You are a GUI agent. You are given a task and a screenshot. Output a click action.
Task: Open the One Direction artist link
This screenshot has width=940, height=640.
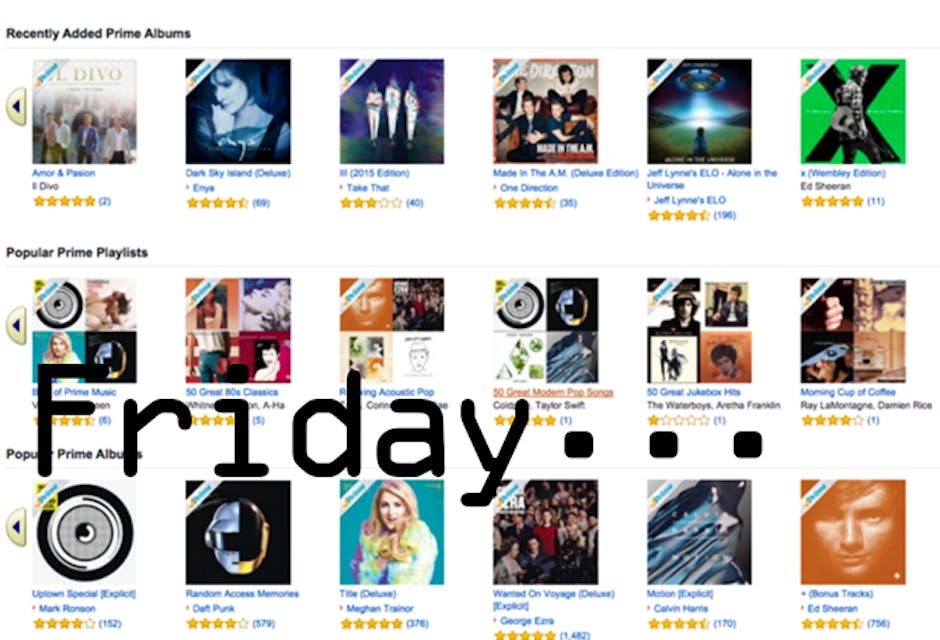[x=529, y=188]
